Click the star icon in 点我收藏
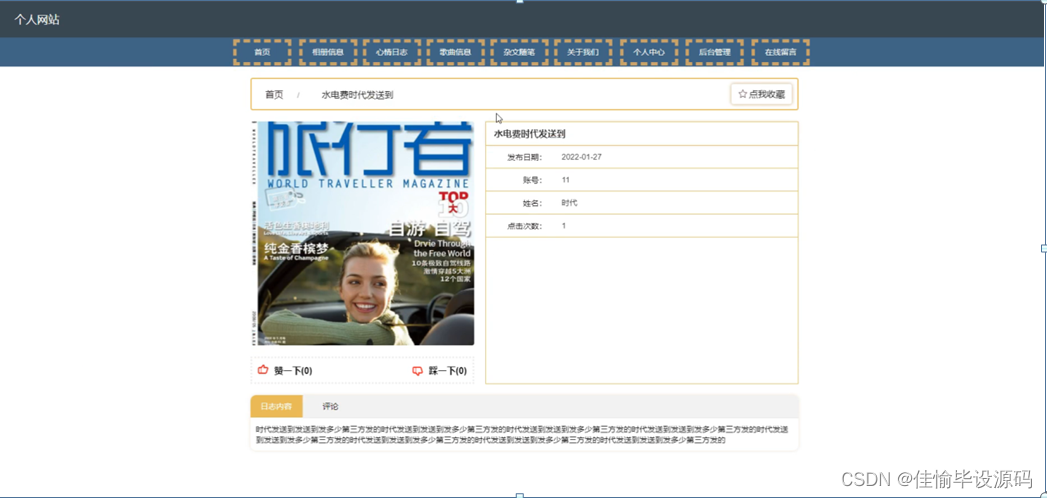 743,95
